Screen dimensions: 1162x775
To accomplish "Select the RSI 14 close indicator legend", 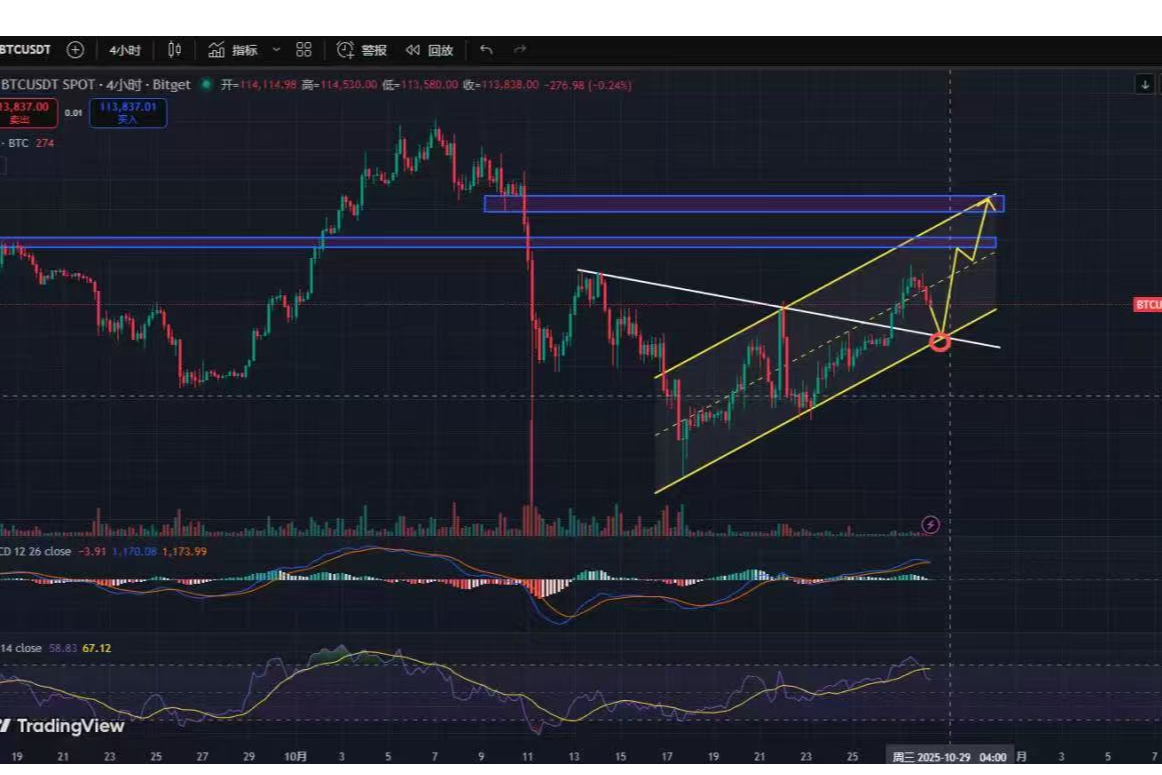I will click(x=24, y=648).
